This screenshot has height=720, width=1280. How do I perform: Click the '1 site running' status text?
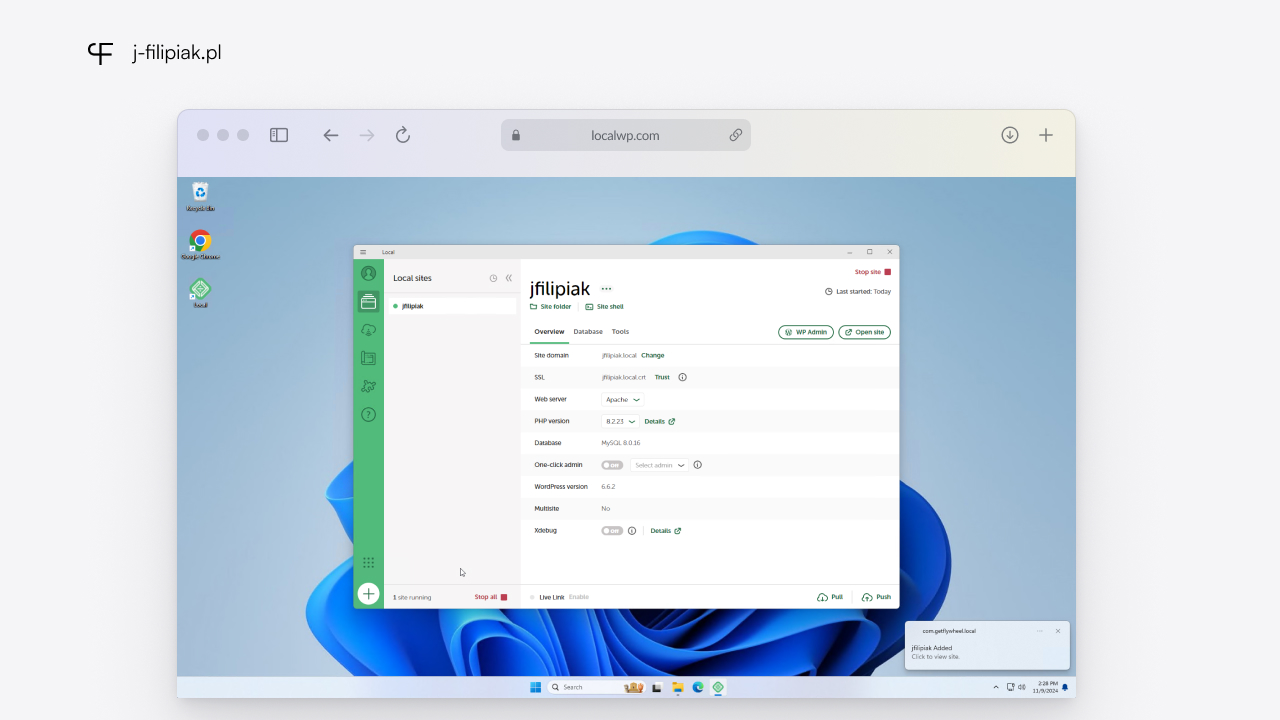tap(412, 597)
